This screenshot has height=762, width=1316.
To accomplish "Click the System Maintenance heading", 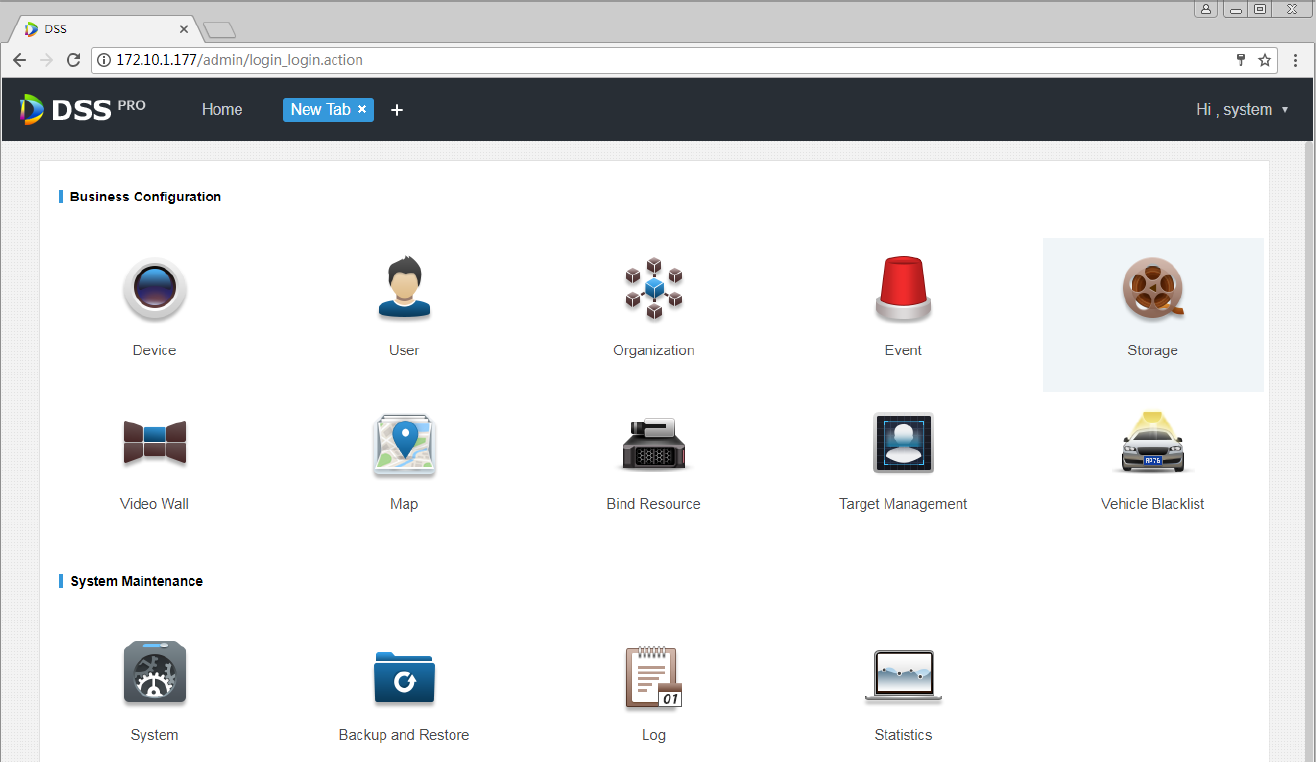I will 136,581.
